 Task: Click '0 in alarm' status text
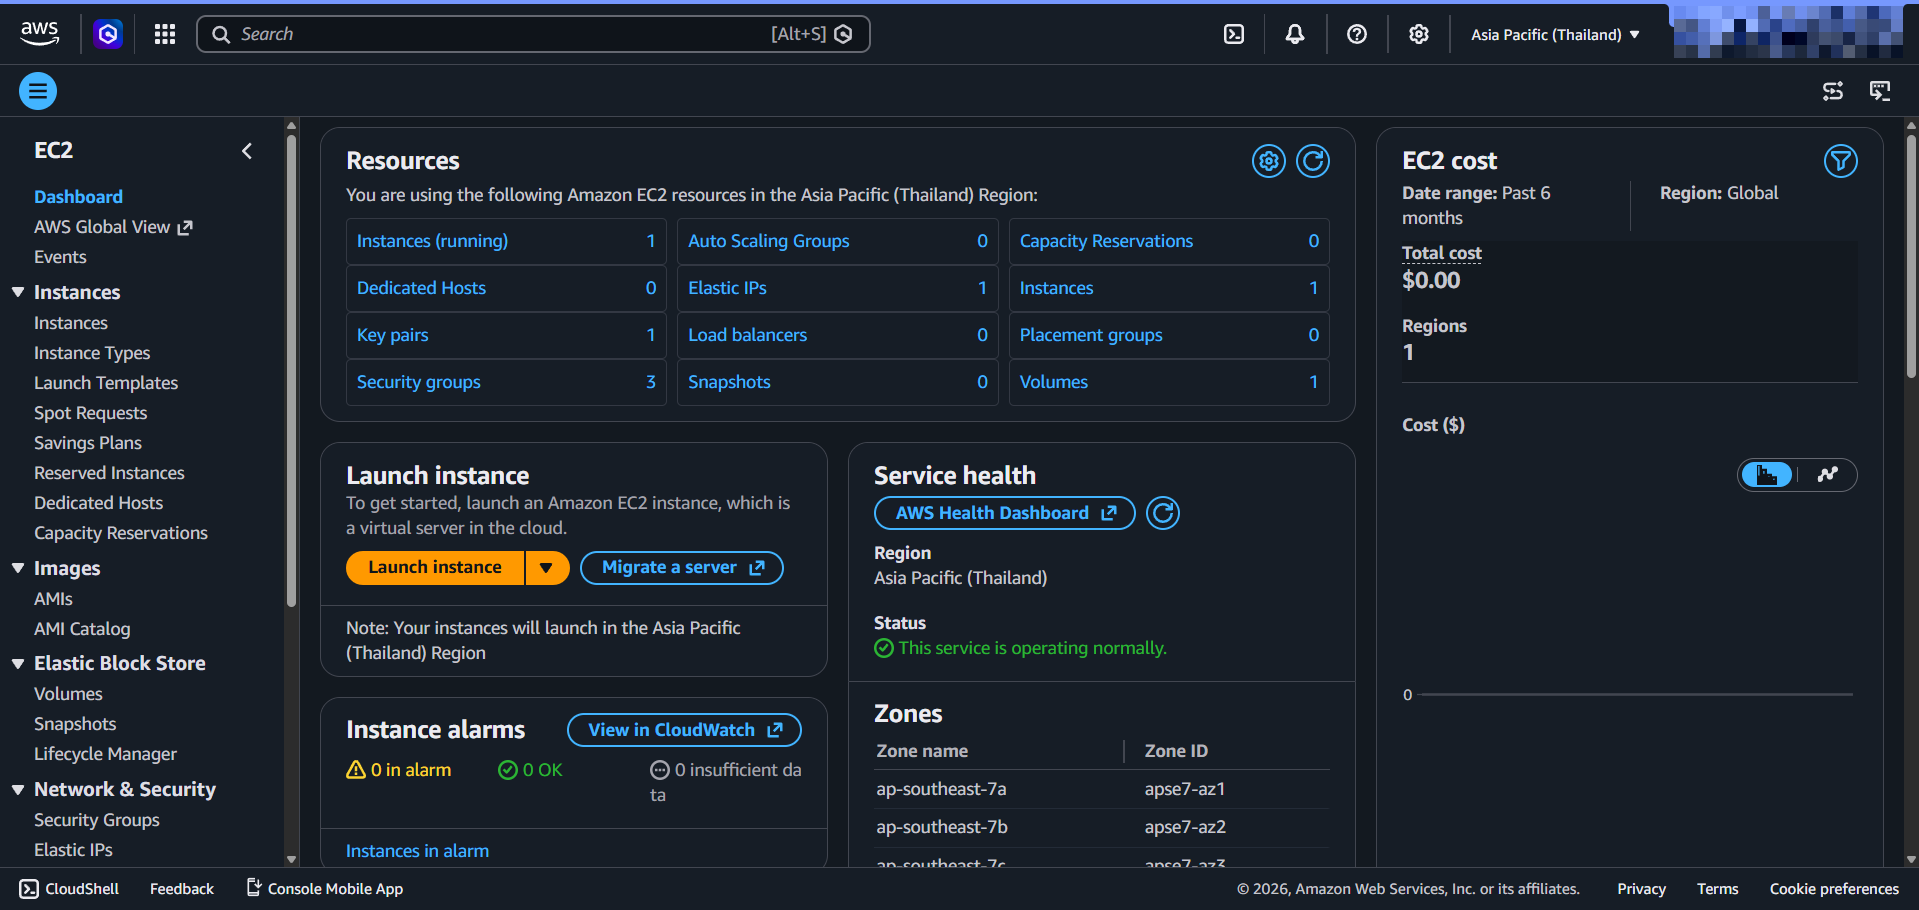[411, 770]
